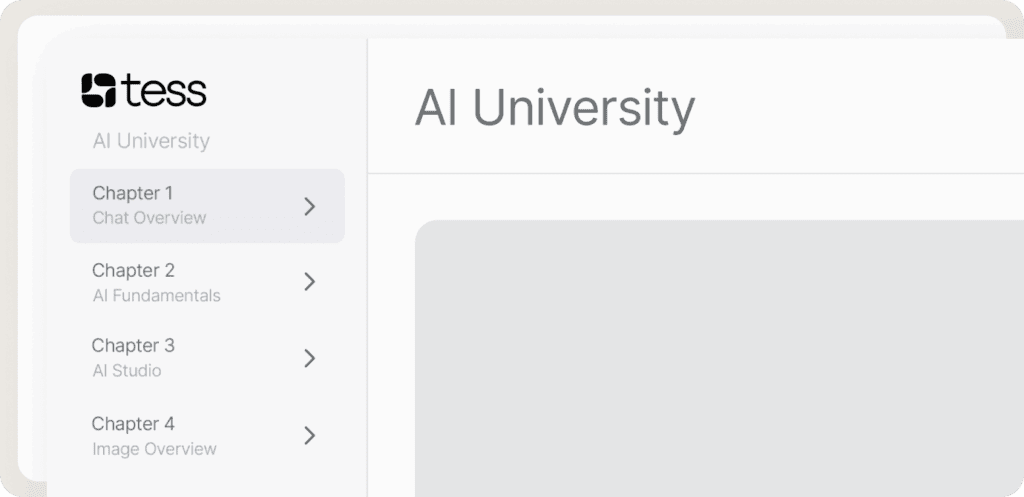
Task: Click the AI Fundamentals subtitle
Action: [156, 296]
